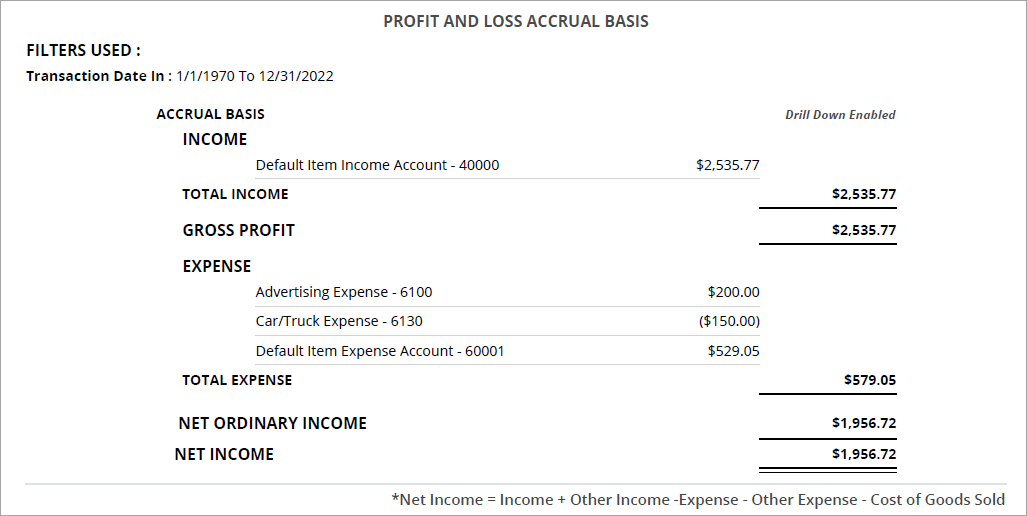Click the Profit and Loss Accrual Basis title
This screenshot has width=1027, height=516.
[x=516, y=21]
